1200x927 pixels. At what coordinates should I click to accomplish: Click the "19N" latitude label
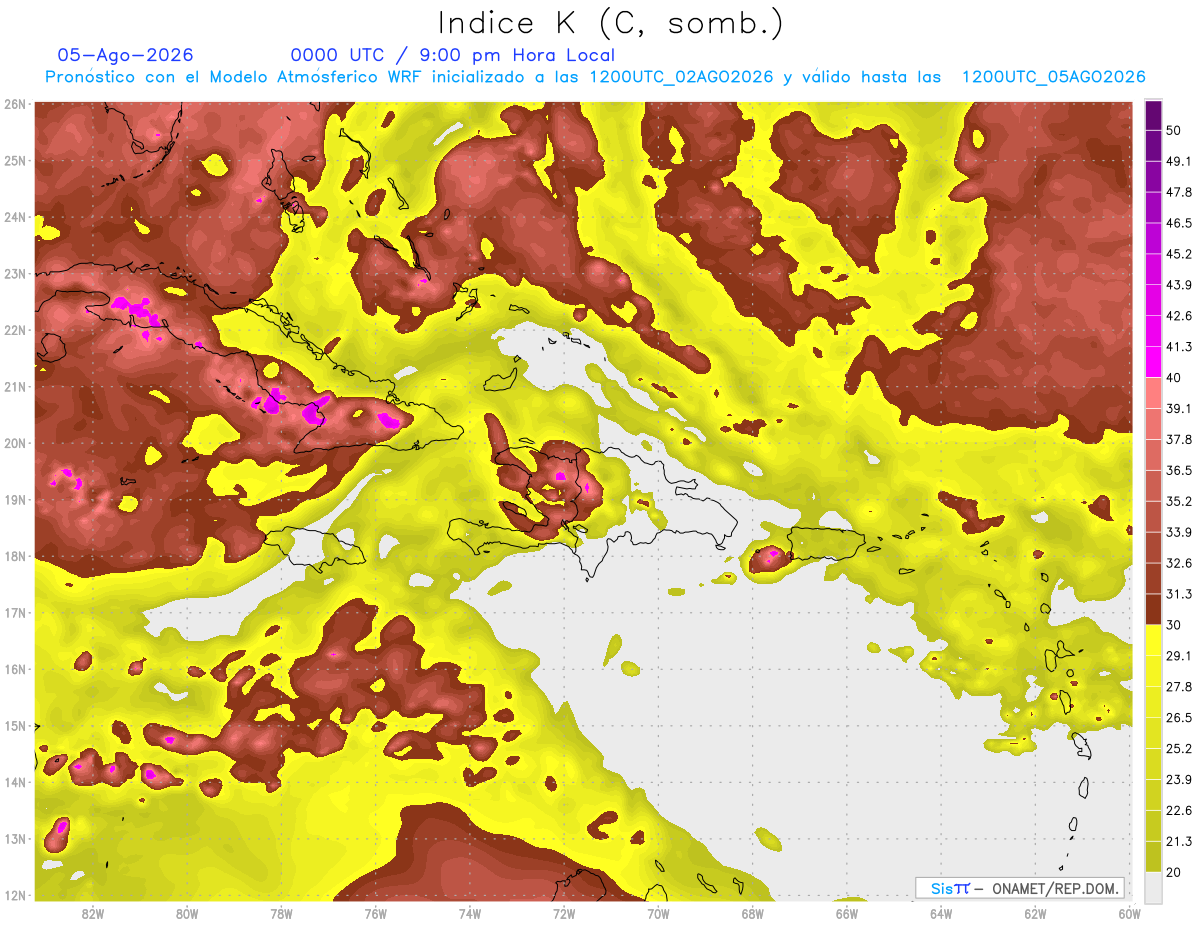[15, 500]
